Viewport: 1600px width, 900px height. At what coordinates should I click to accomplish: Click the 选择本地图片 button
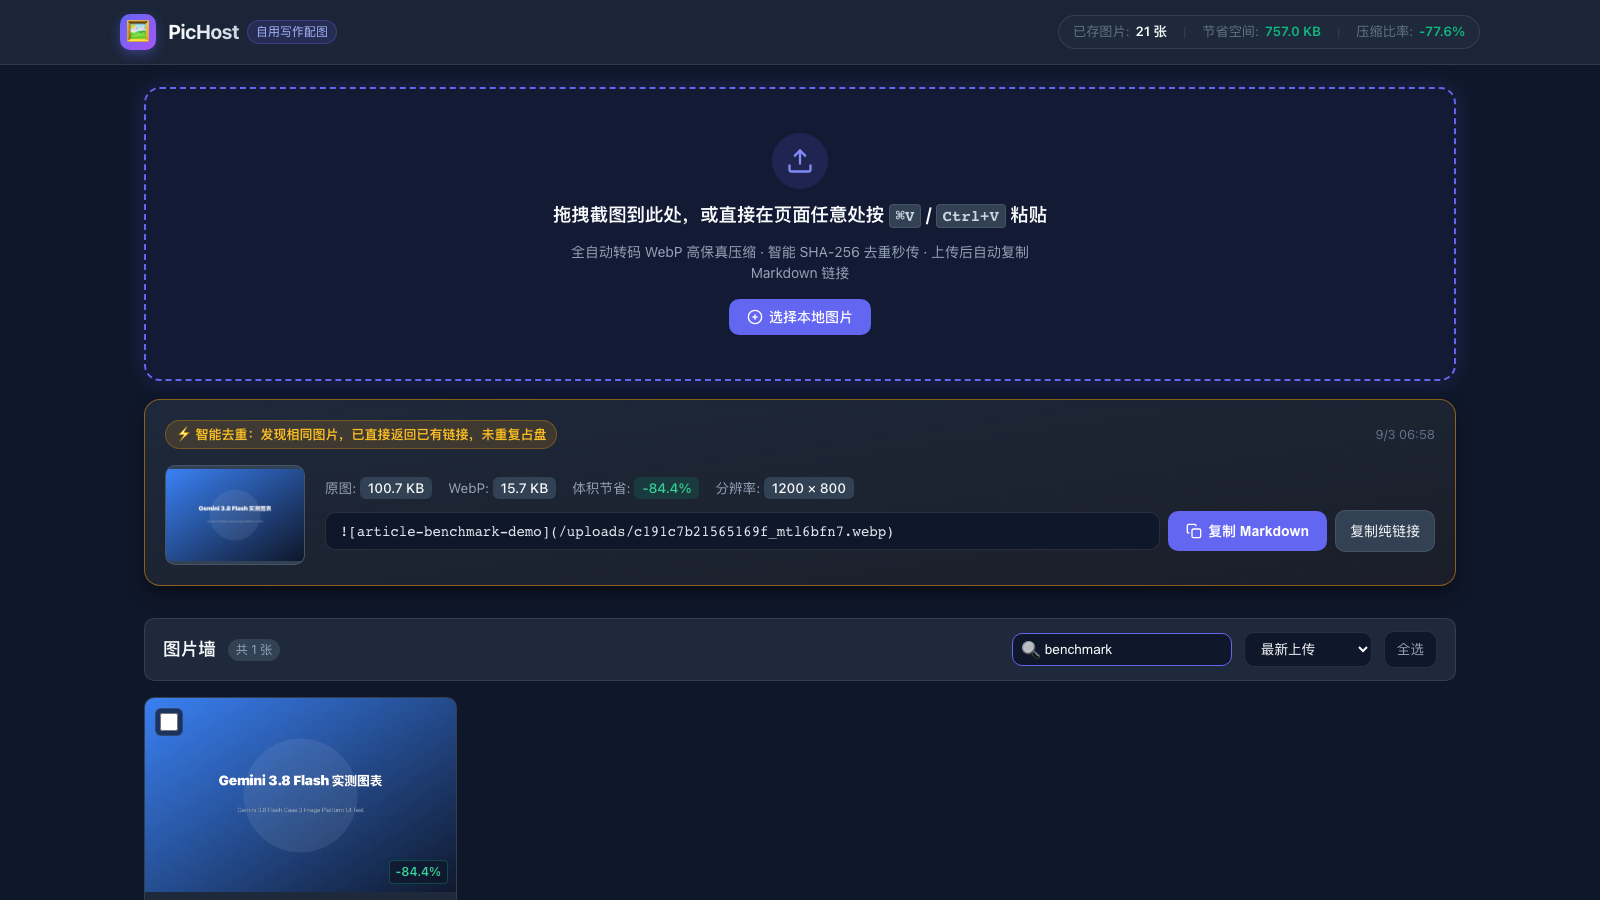click(800, 317)
